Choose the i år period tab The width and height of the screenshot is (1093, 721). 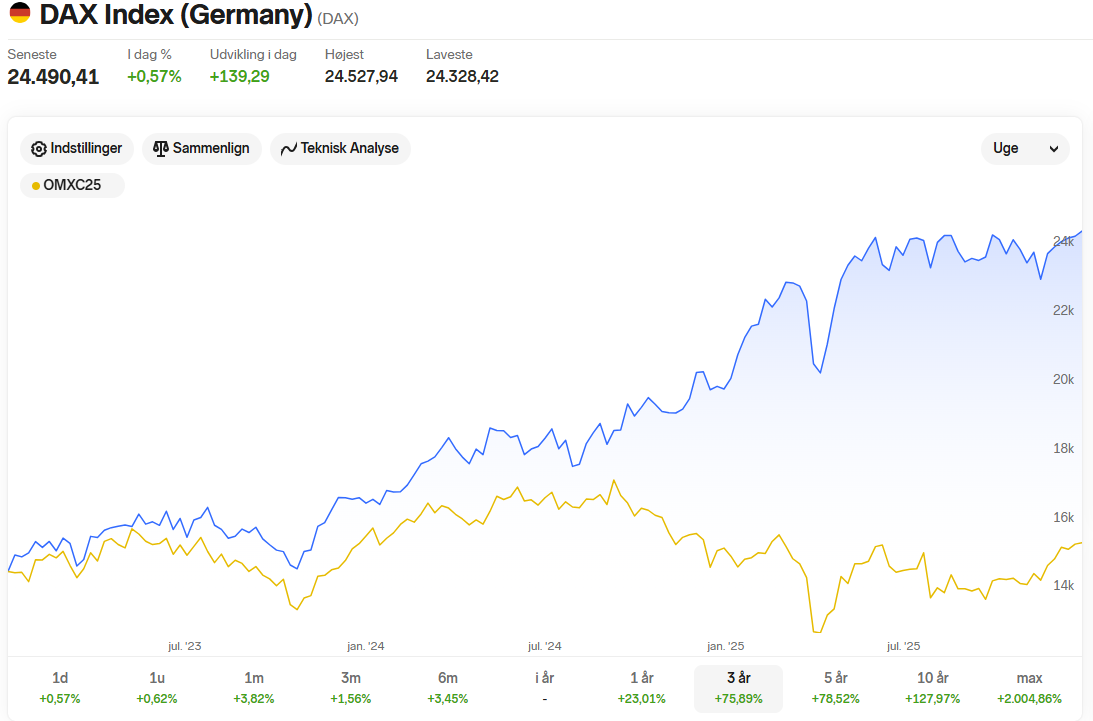(x=544, y=688)
